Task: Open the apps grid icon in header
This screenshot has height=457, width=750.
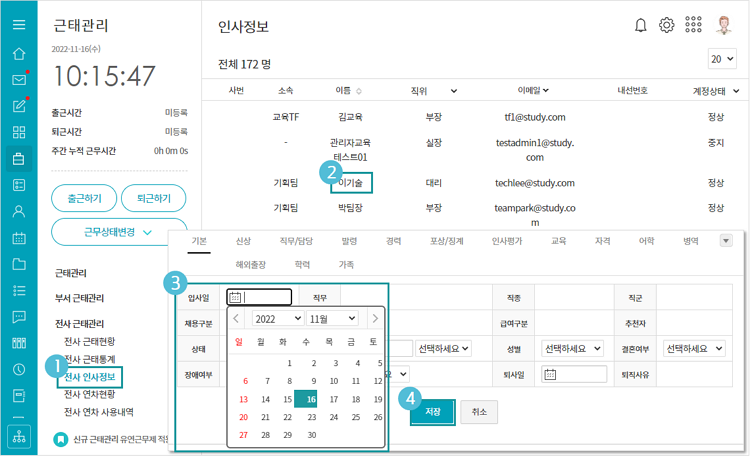Action: (x=693, y=26)
